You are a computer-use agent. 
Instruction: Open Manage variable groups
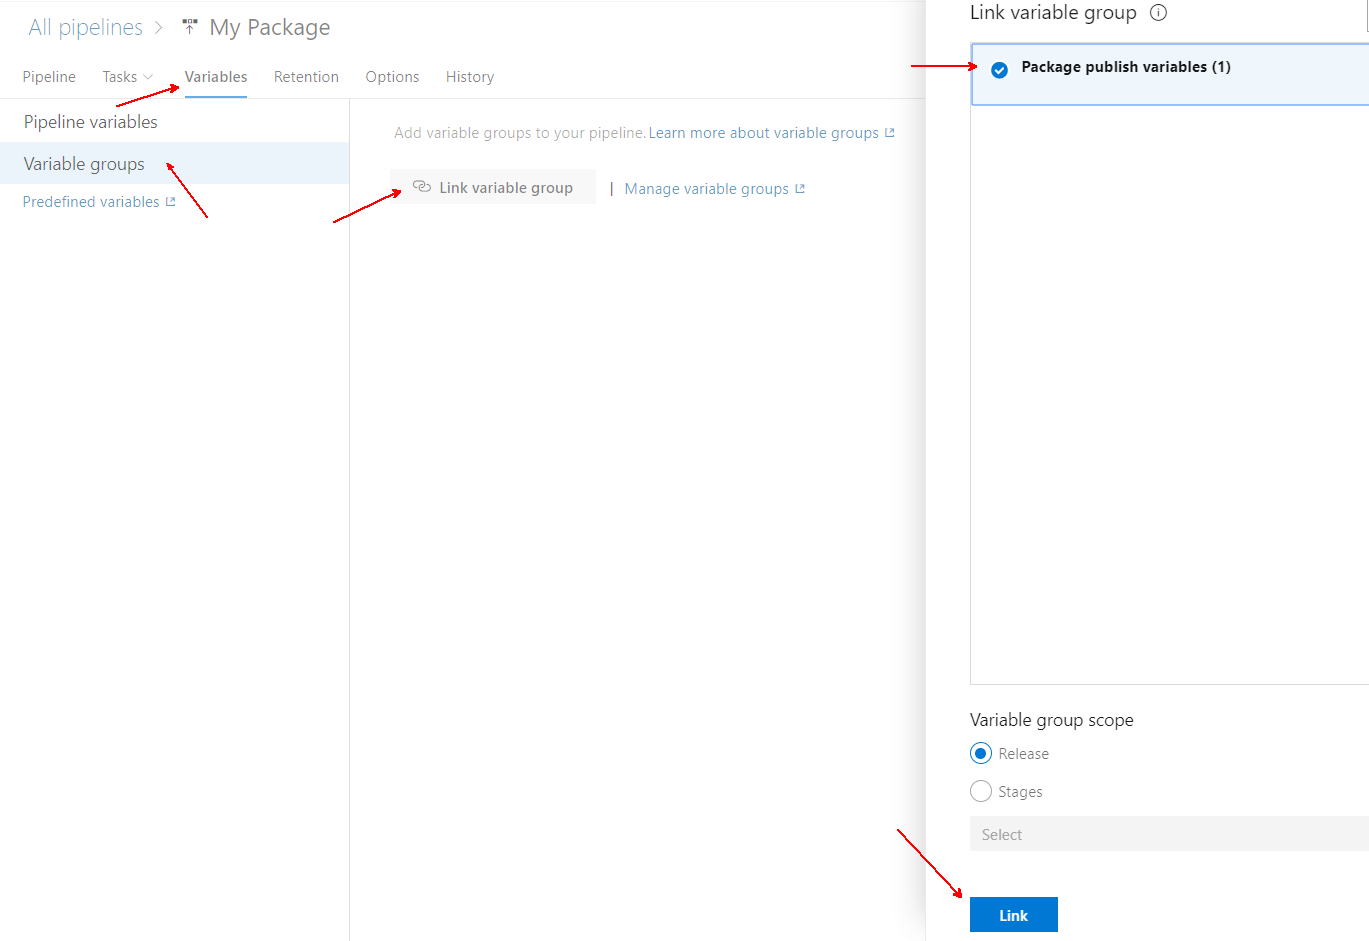click(x=705, y=188)
